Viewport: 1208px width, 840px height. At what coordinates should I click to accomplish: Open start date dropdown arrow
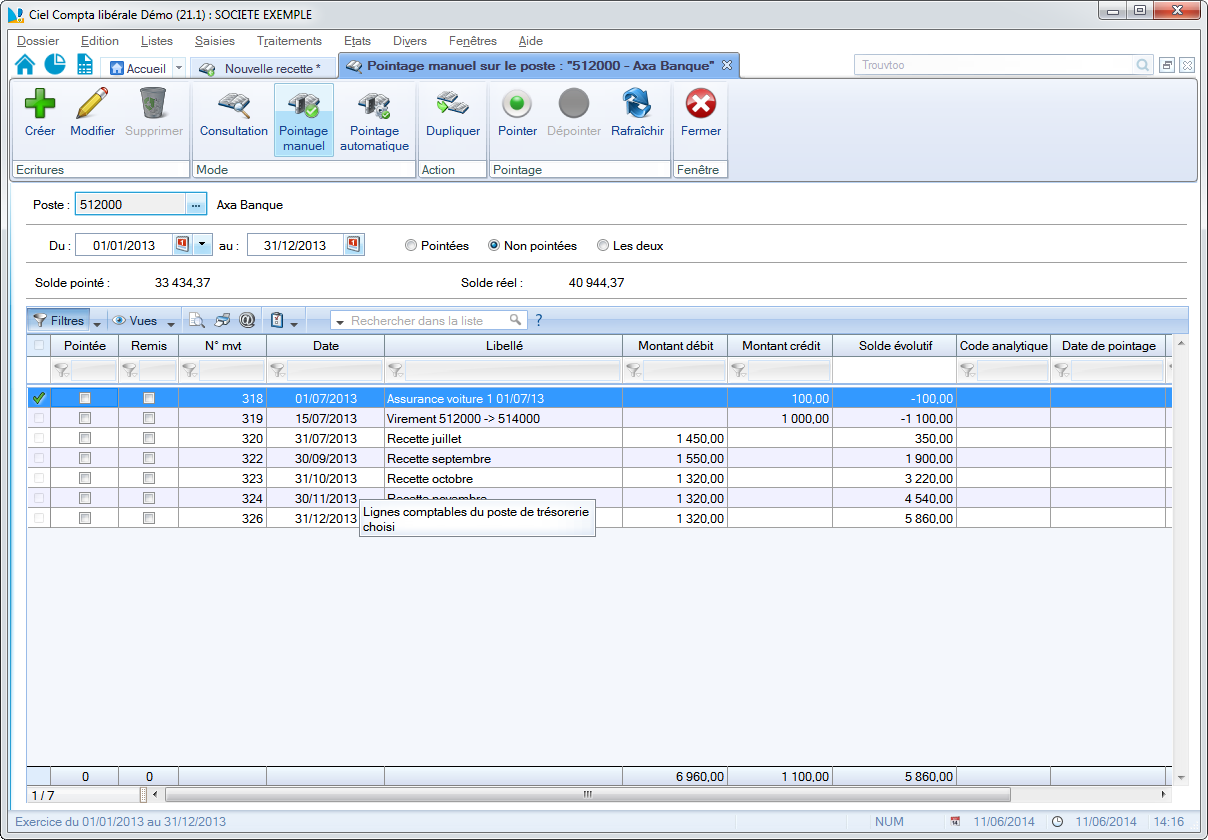(202, 245)
